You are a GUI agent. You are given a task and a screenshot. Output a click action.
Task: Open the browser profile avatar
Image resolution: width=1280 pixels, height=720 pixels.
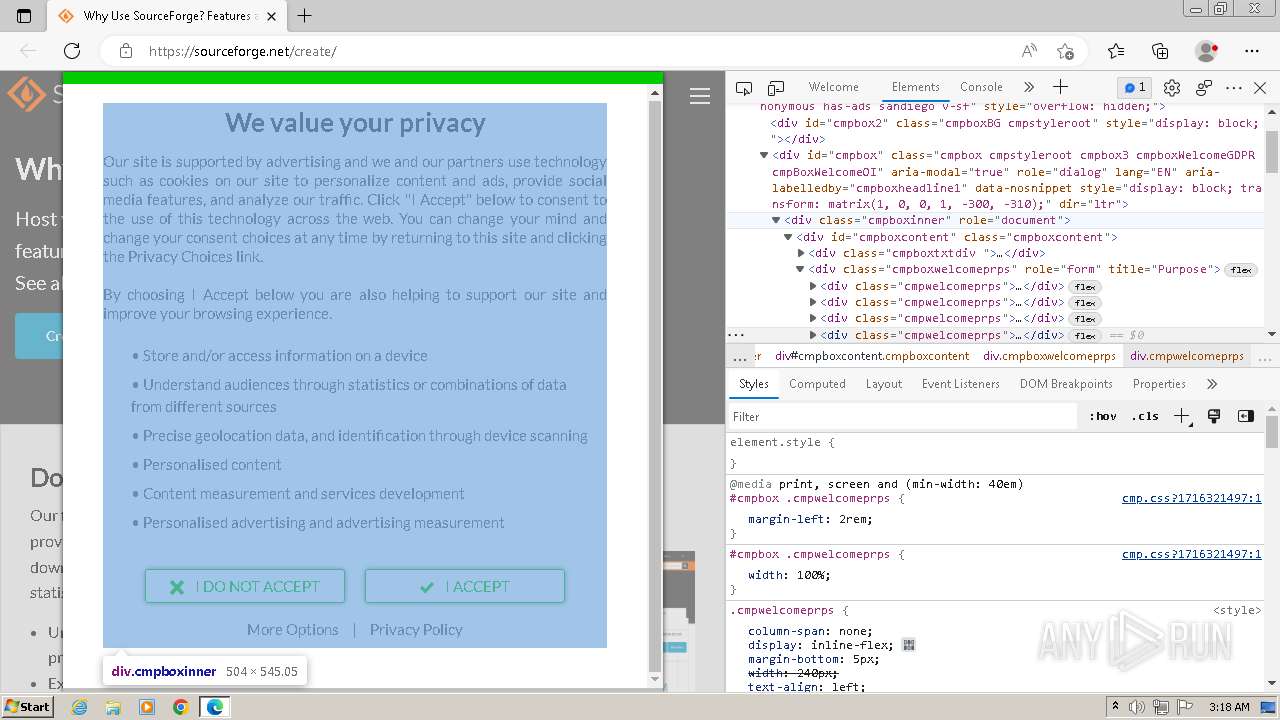pyautogui.click(x=1207, y=51)
